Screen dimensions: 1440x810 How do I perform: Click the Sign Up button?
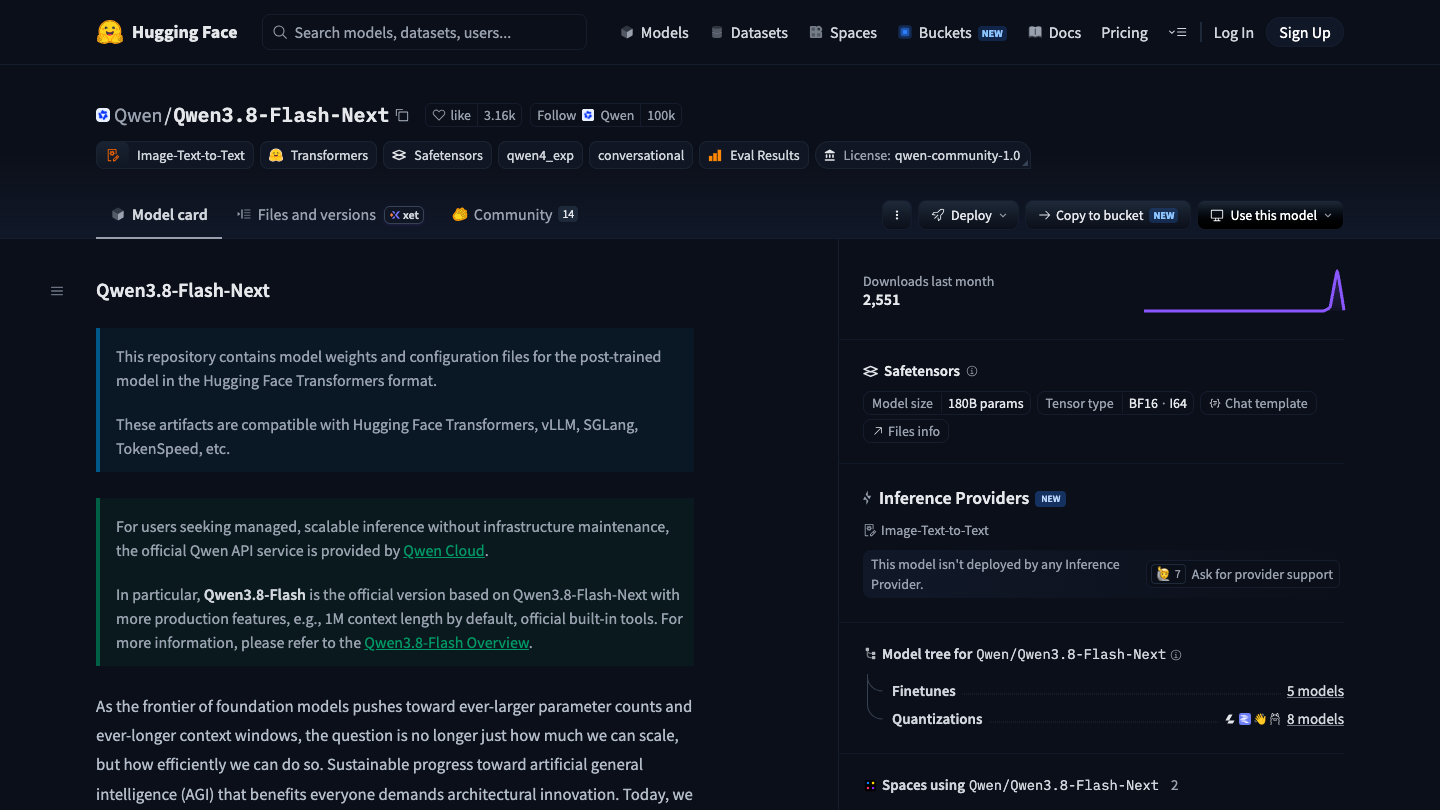click(x=1304, y=32)
